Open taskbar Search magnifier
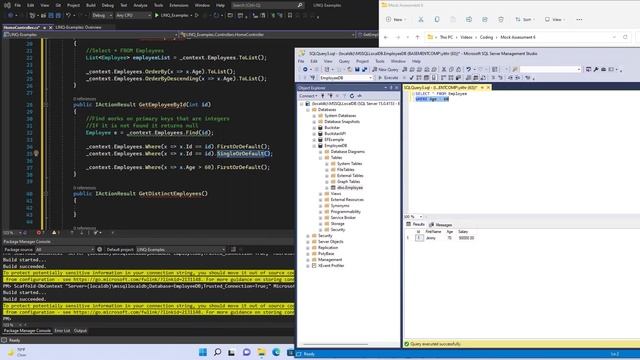640x360 pixels. point(218,352)
